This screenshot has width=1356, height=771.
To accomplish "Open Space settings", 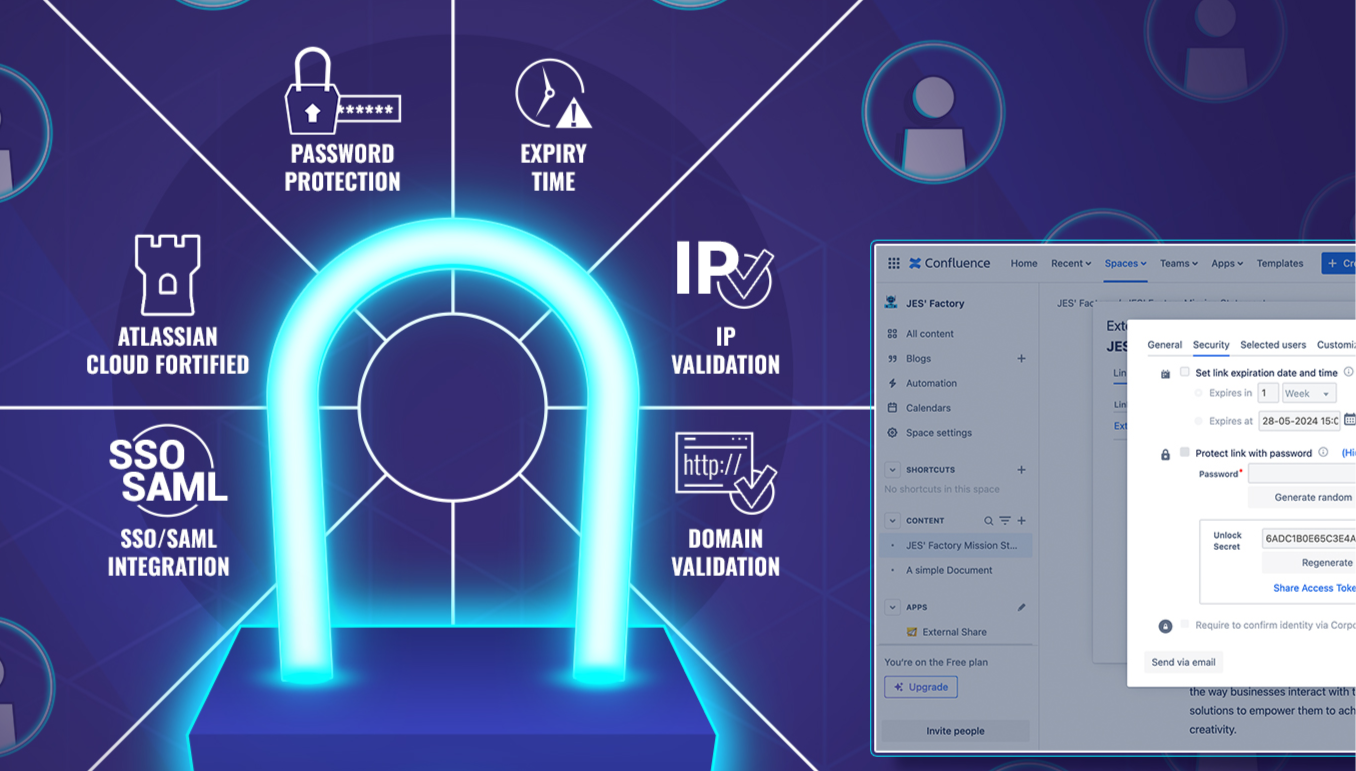I will click(938, 433).
